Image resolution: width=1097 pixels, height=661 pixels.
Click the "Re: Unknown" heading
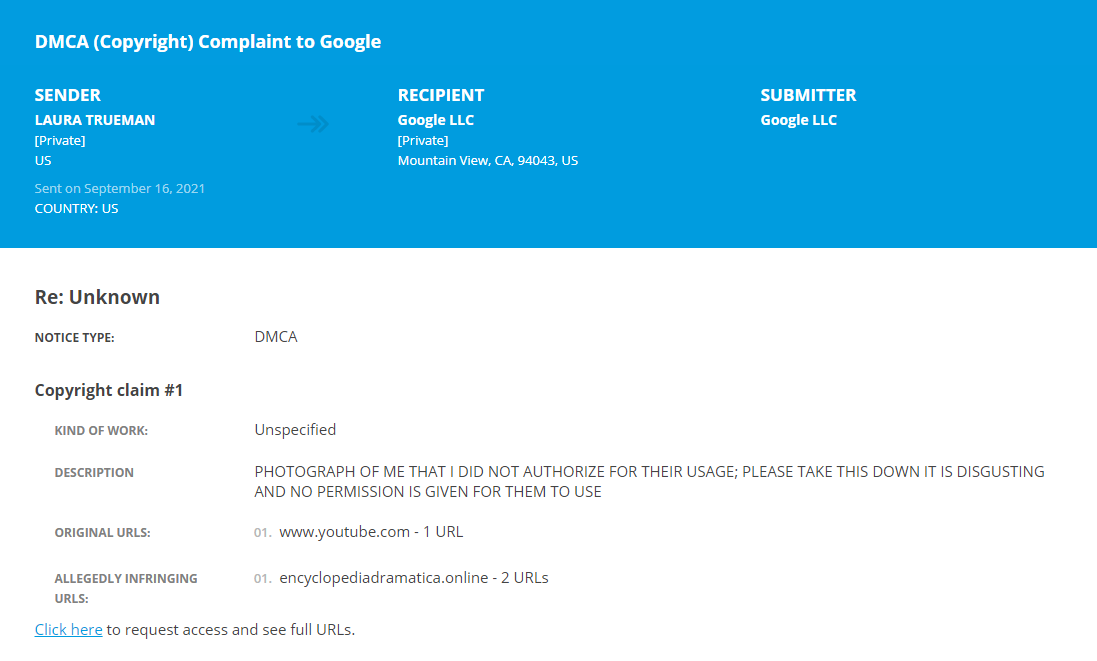(97, 297)
